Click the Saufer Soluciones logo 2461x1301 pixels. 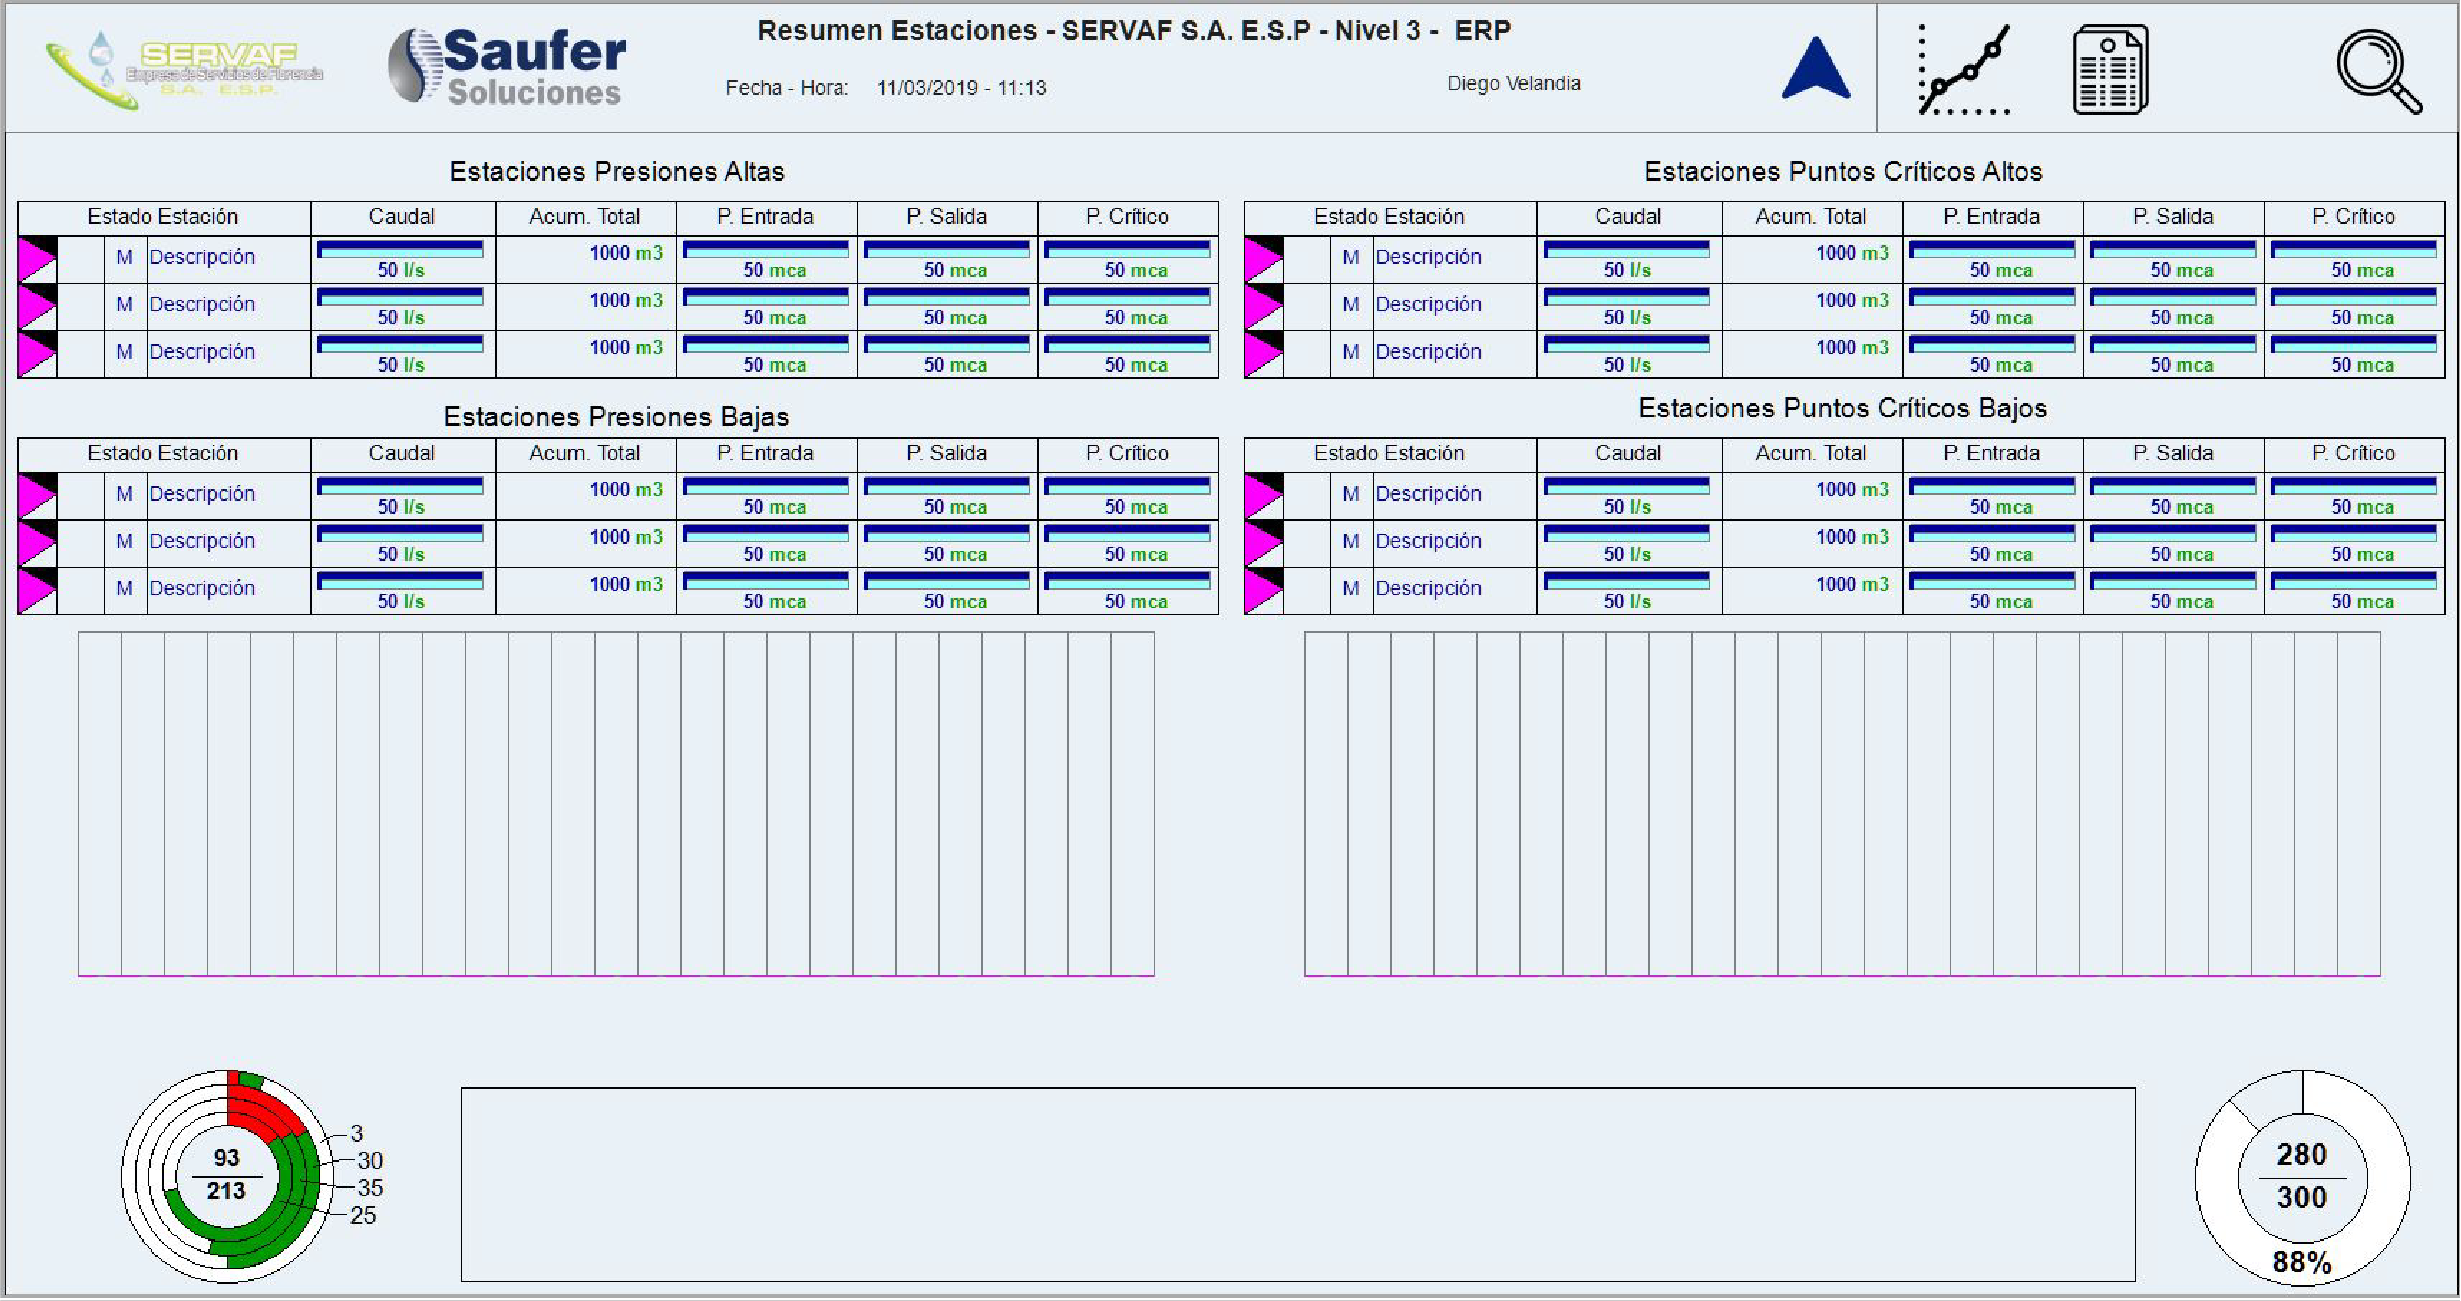508,68
